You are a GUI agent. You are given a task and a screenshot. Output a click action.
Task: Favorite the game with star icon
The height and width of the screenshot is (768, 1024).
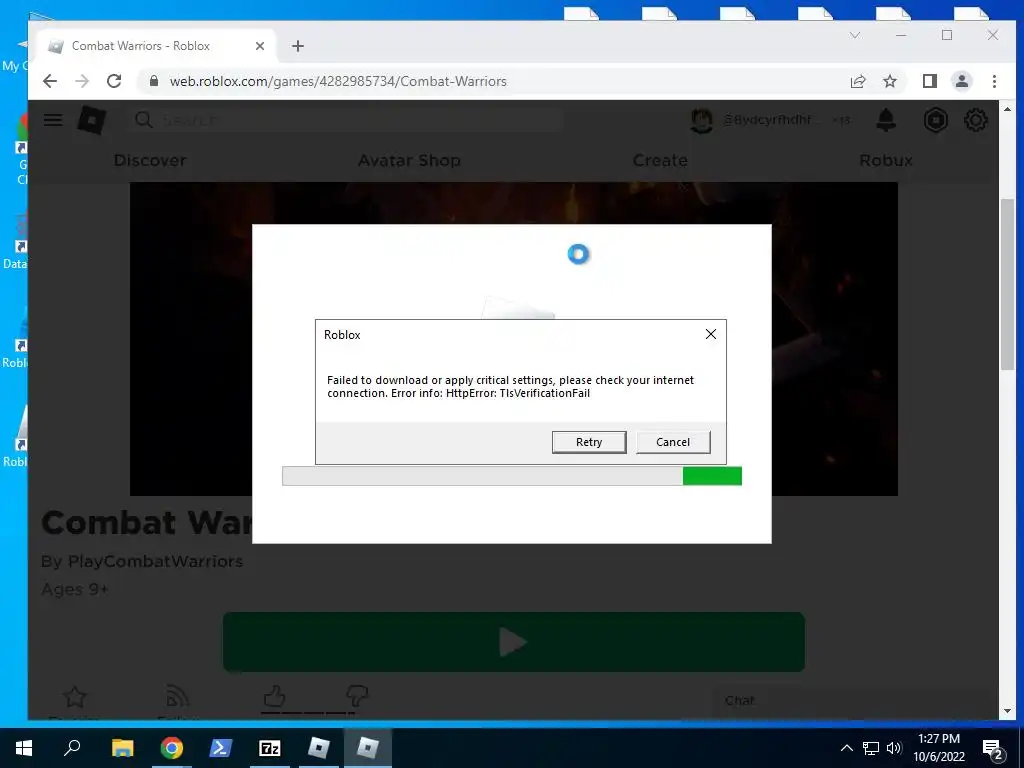click(74, 697)
